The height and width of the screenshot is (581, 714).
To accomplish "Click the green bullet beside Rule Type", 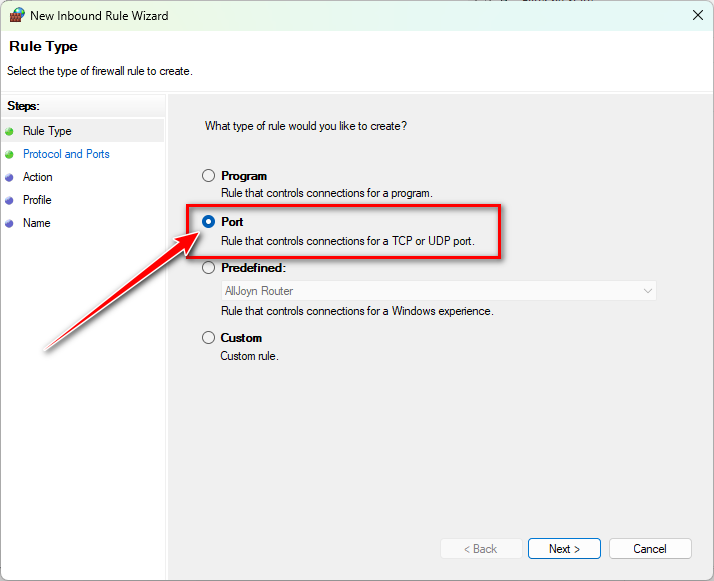I will coord(9,131).
